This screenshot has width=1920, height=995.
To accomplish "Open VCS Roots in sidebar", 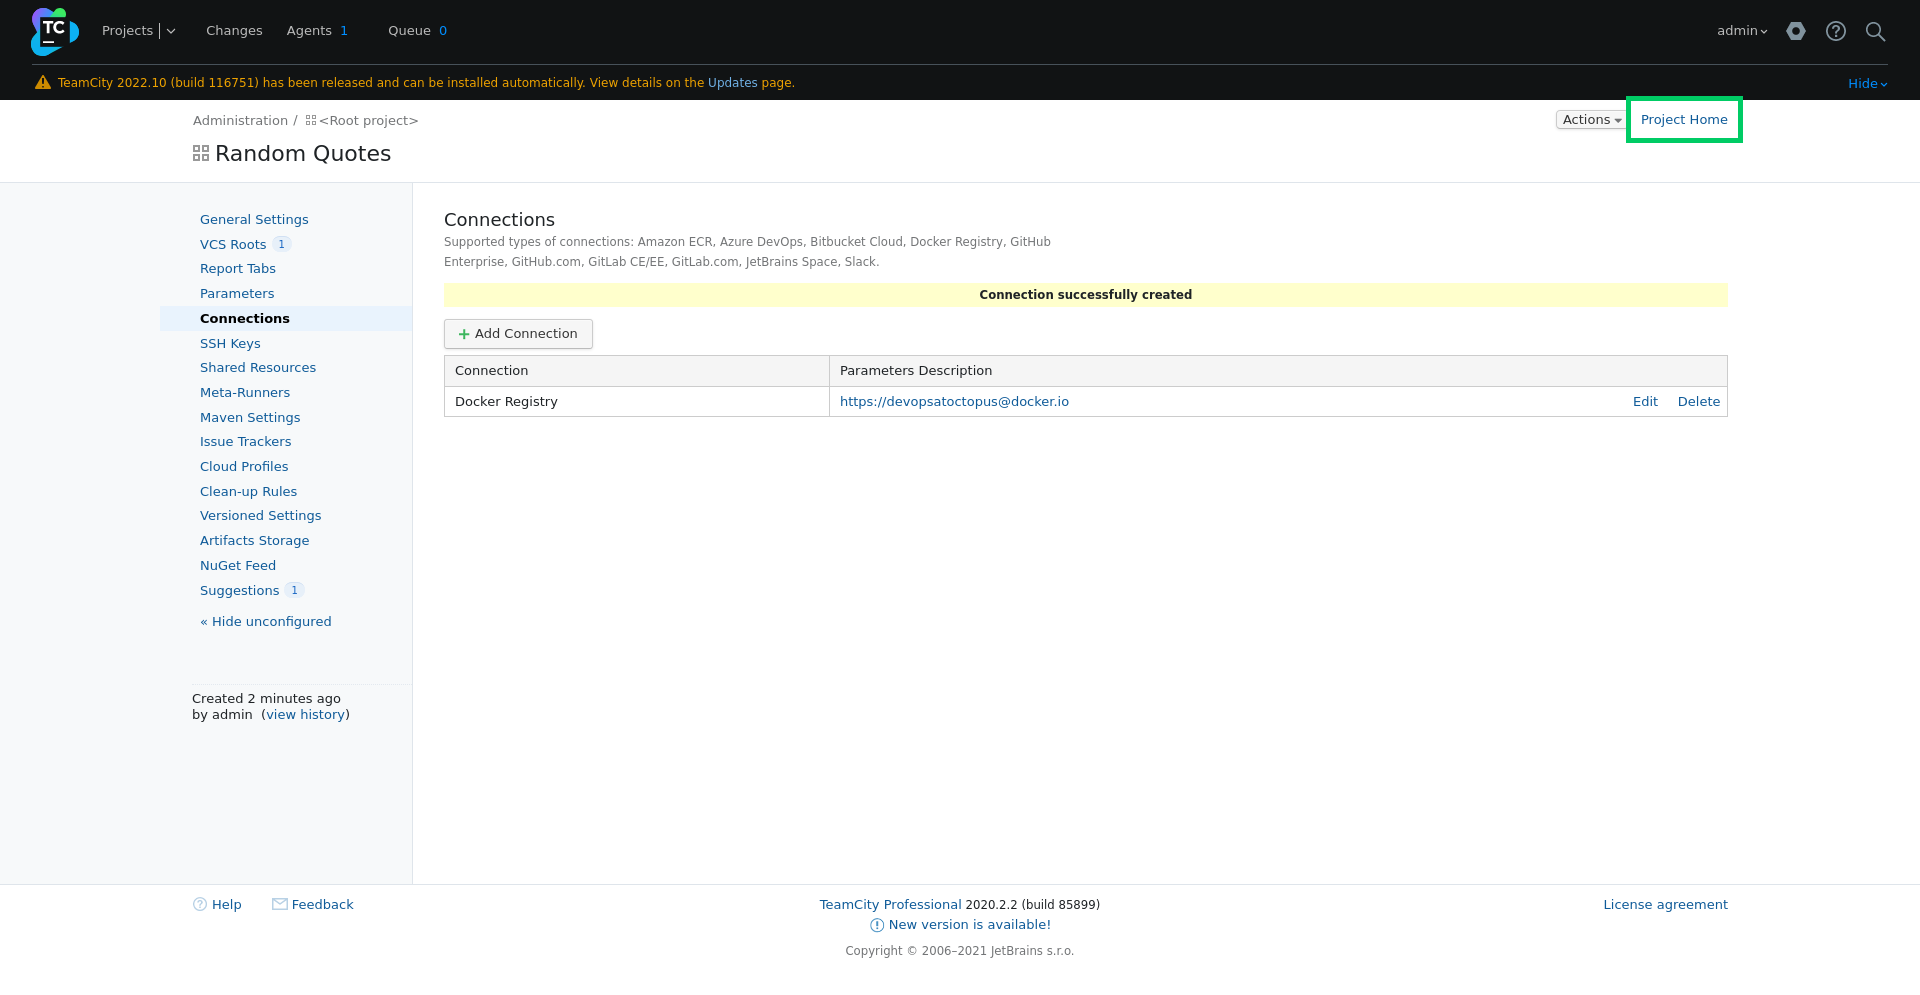I will click(x=233, y=245).
